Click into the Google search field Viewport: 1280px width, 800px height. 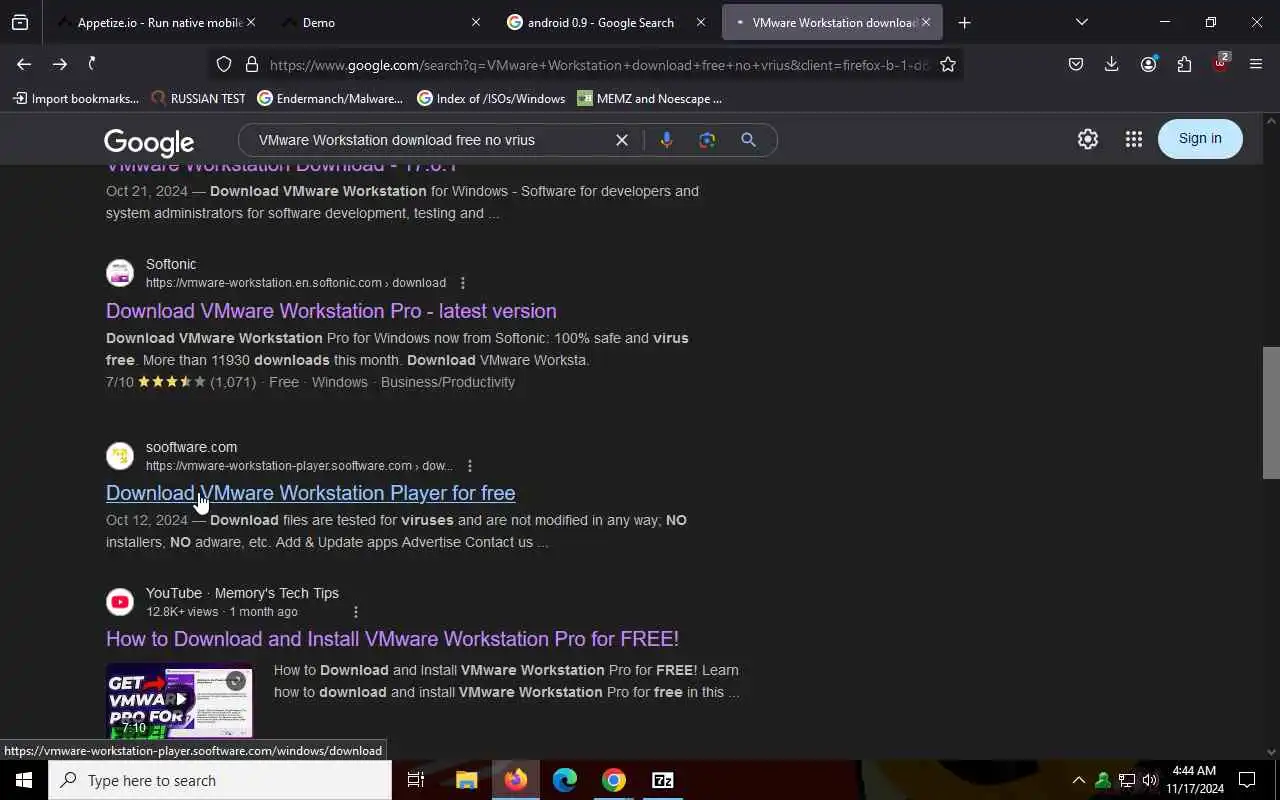(x=430, y=140)
